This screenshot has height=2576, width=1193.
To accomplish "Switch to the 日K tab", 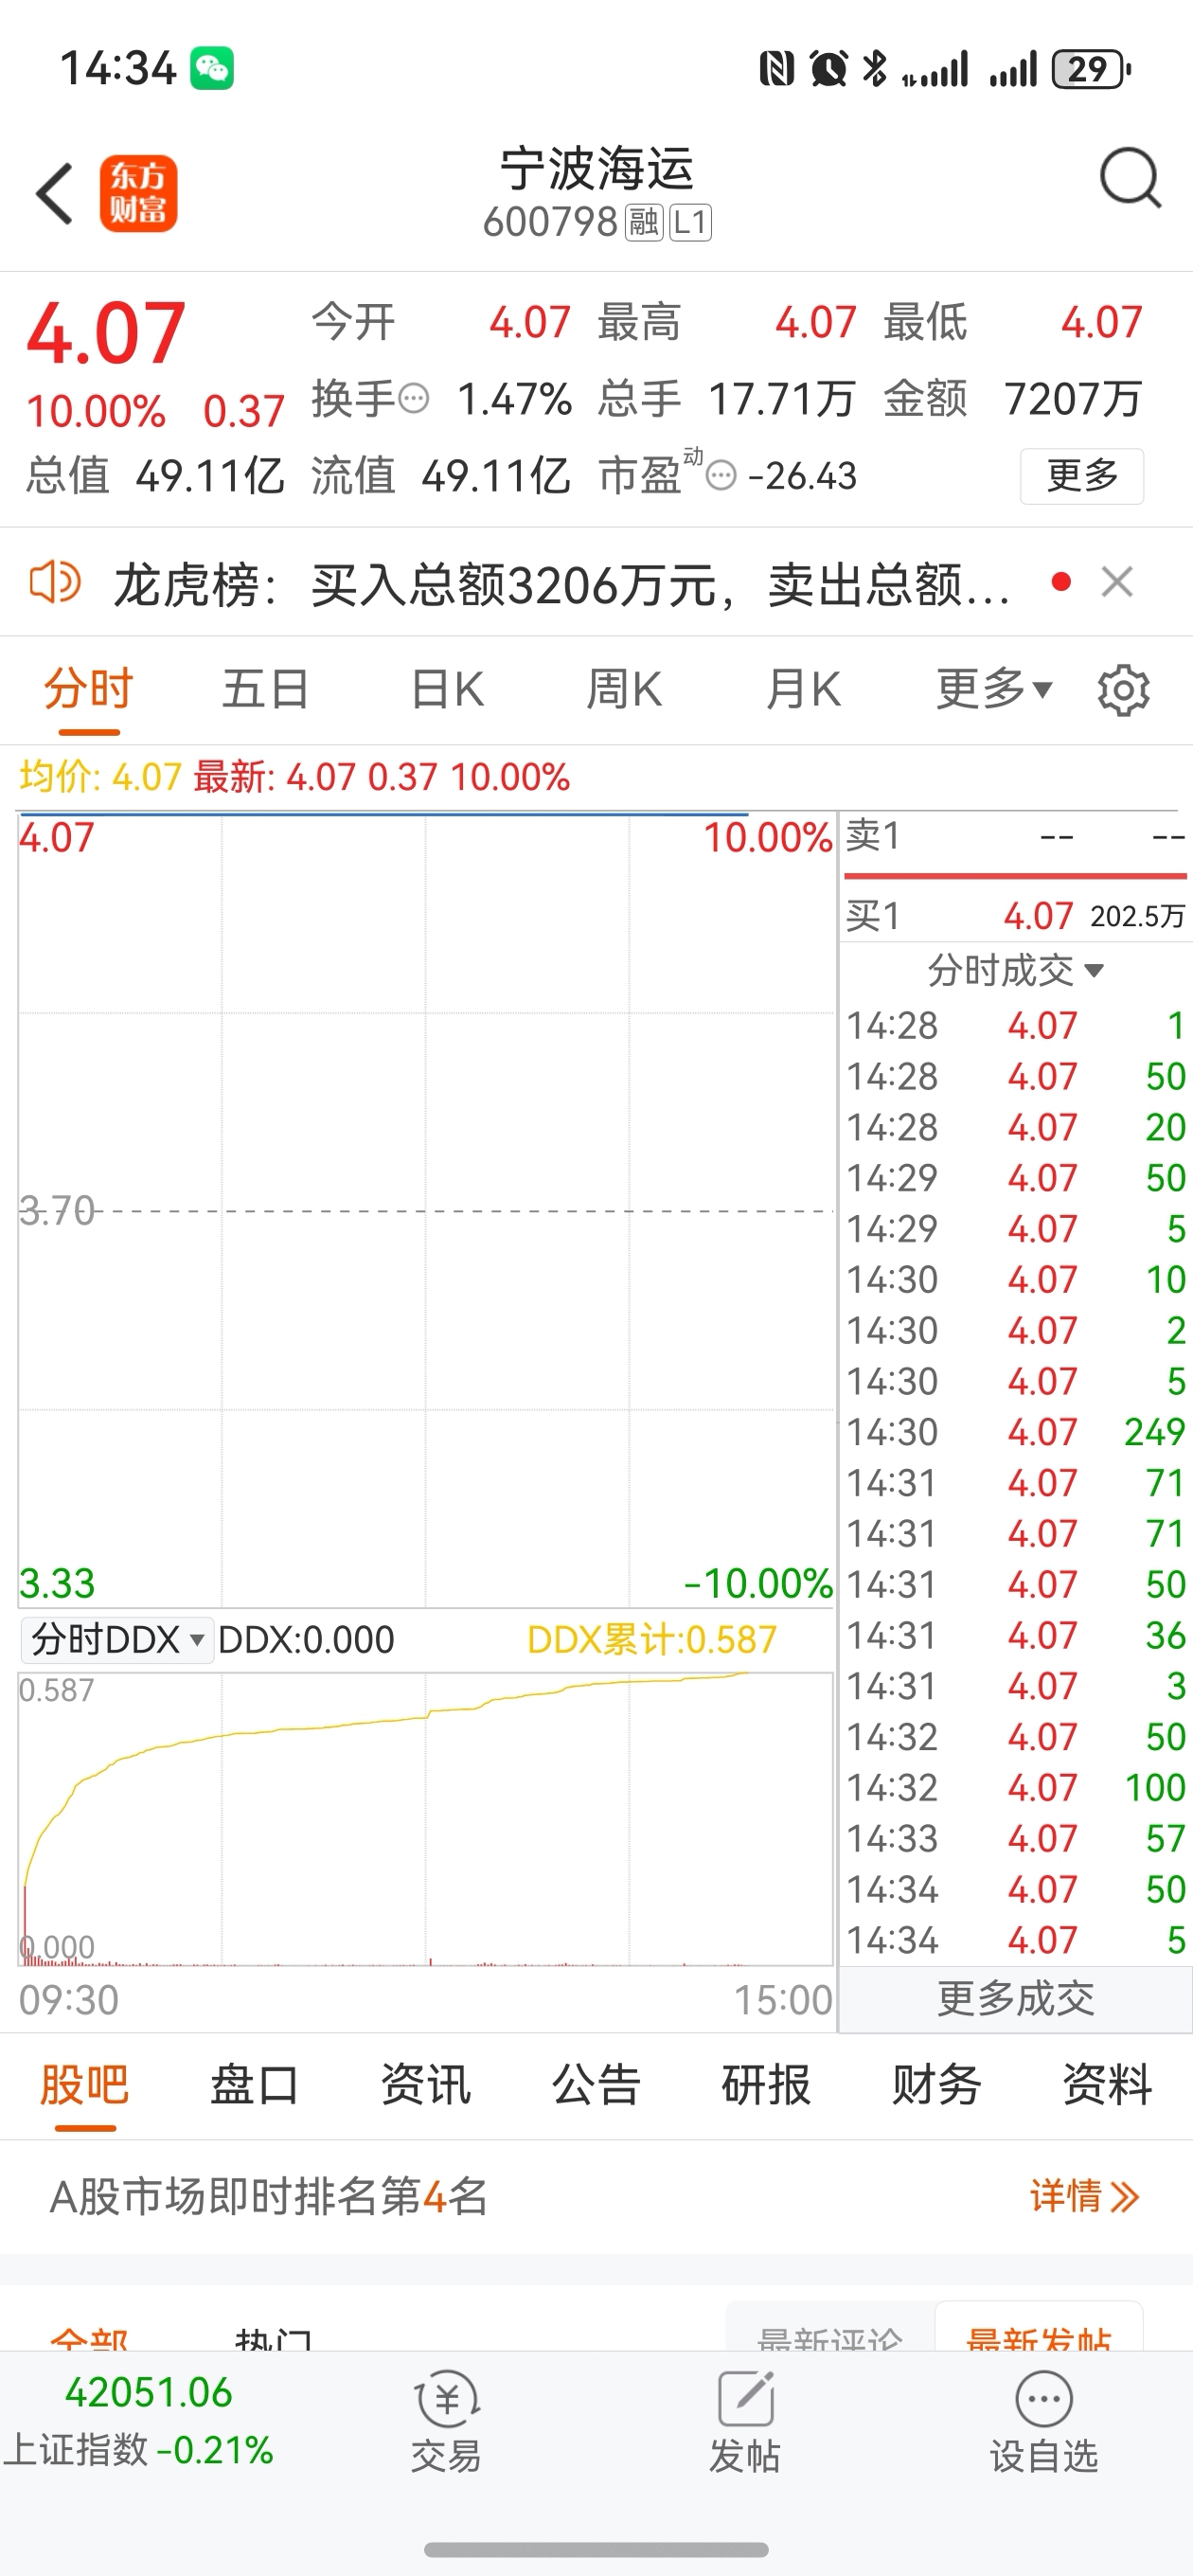I will point(447,689).
